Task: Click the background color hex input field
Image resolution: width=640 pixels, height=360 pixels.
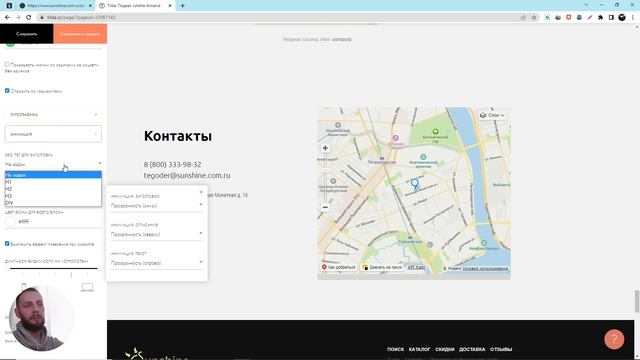Action: click(x=59, y=221)
